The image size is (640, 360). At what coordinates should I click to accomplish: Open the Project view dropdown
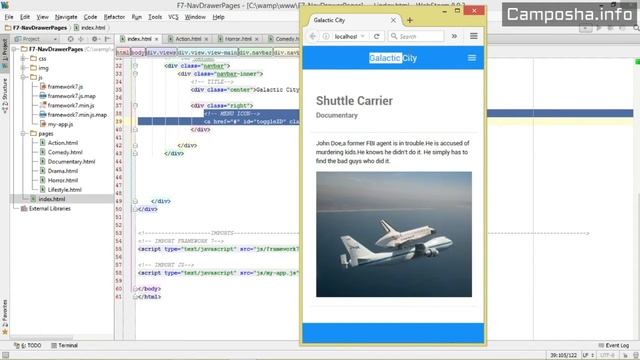(x=36, y=39)
